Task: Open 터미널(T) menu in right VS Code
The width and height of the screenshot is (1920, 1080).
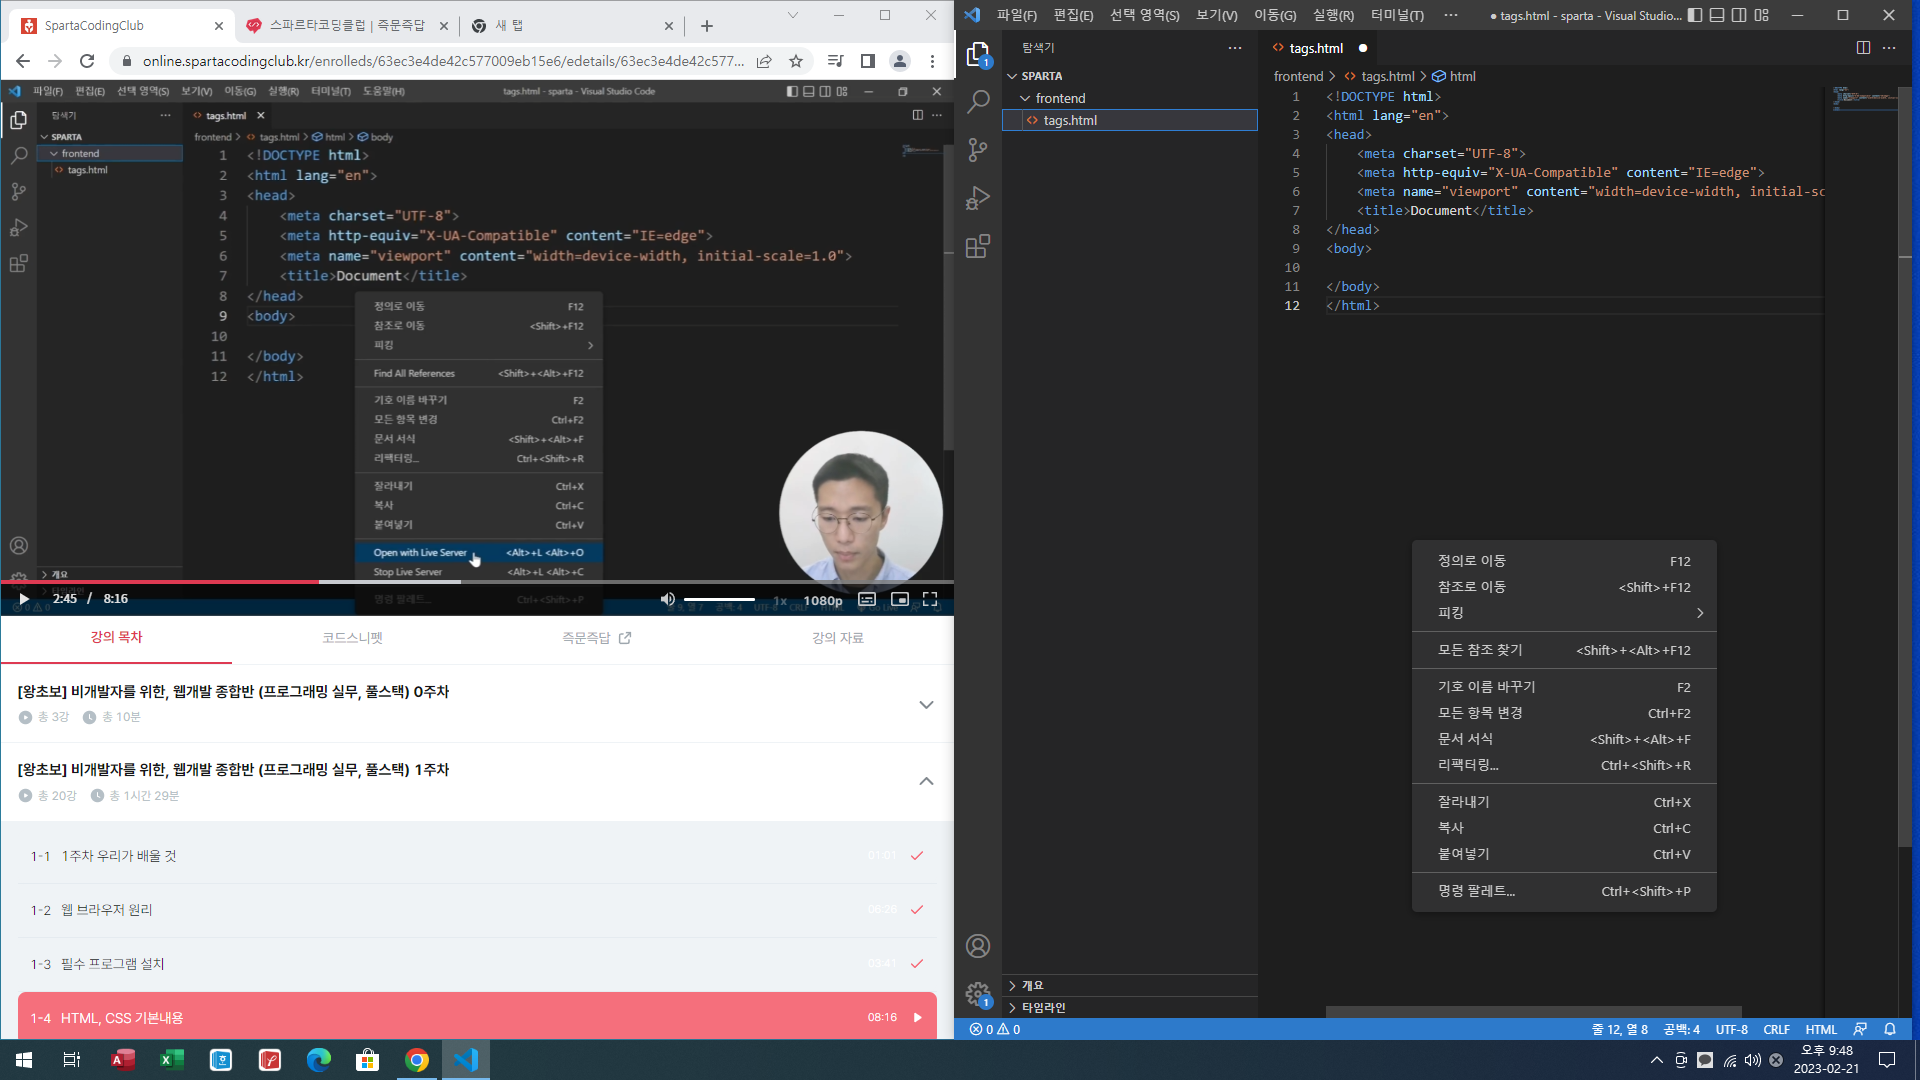Action: click(1397, 15)
